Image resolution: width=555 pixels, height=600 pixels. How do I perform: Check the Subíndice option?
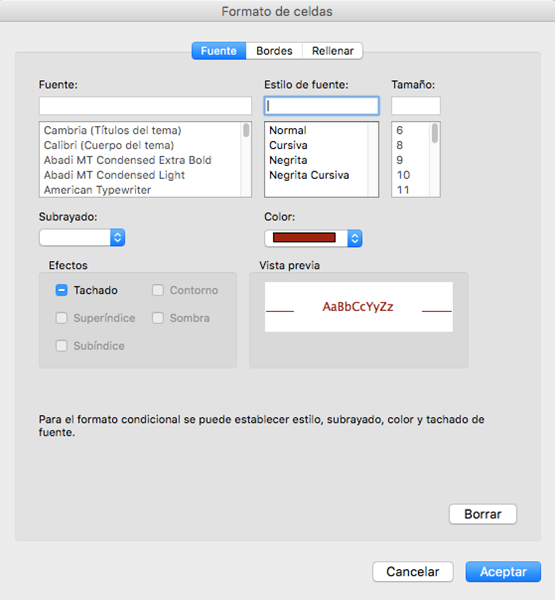pos(61,346)
